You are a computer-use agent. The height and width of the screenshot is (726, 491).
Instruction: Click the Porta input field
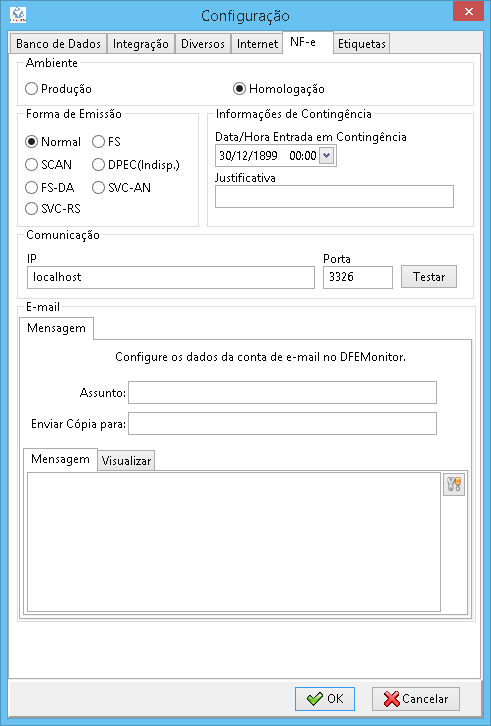(358, 277)
